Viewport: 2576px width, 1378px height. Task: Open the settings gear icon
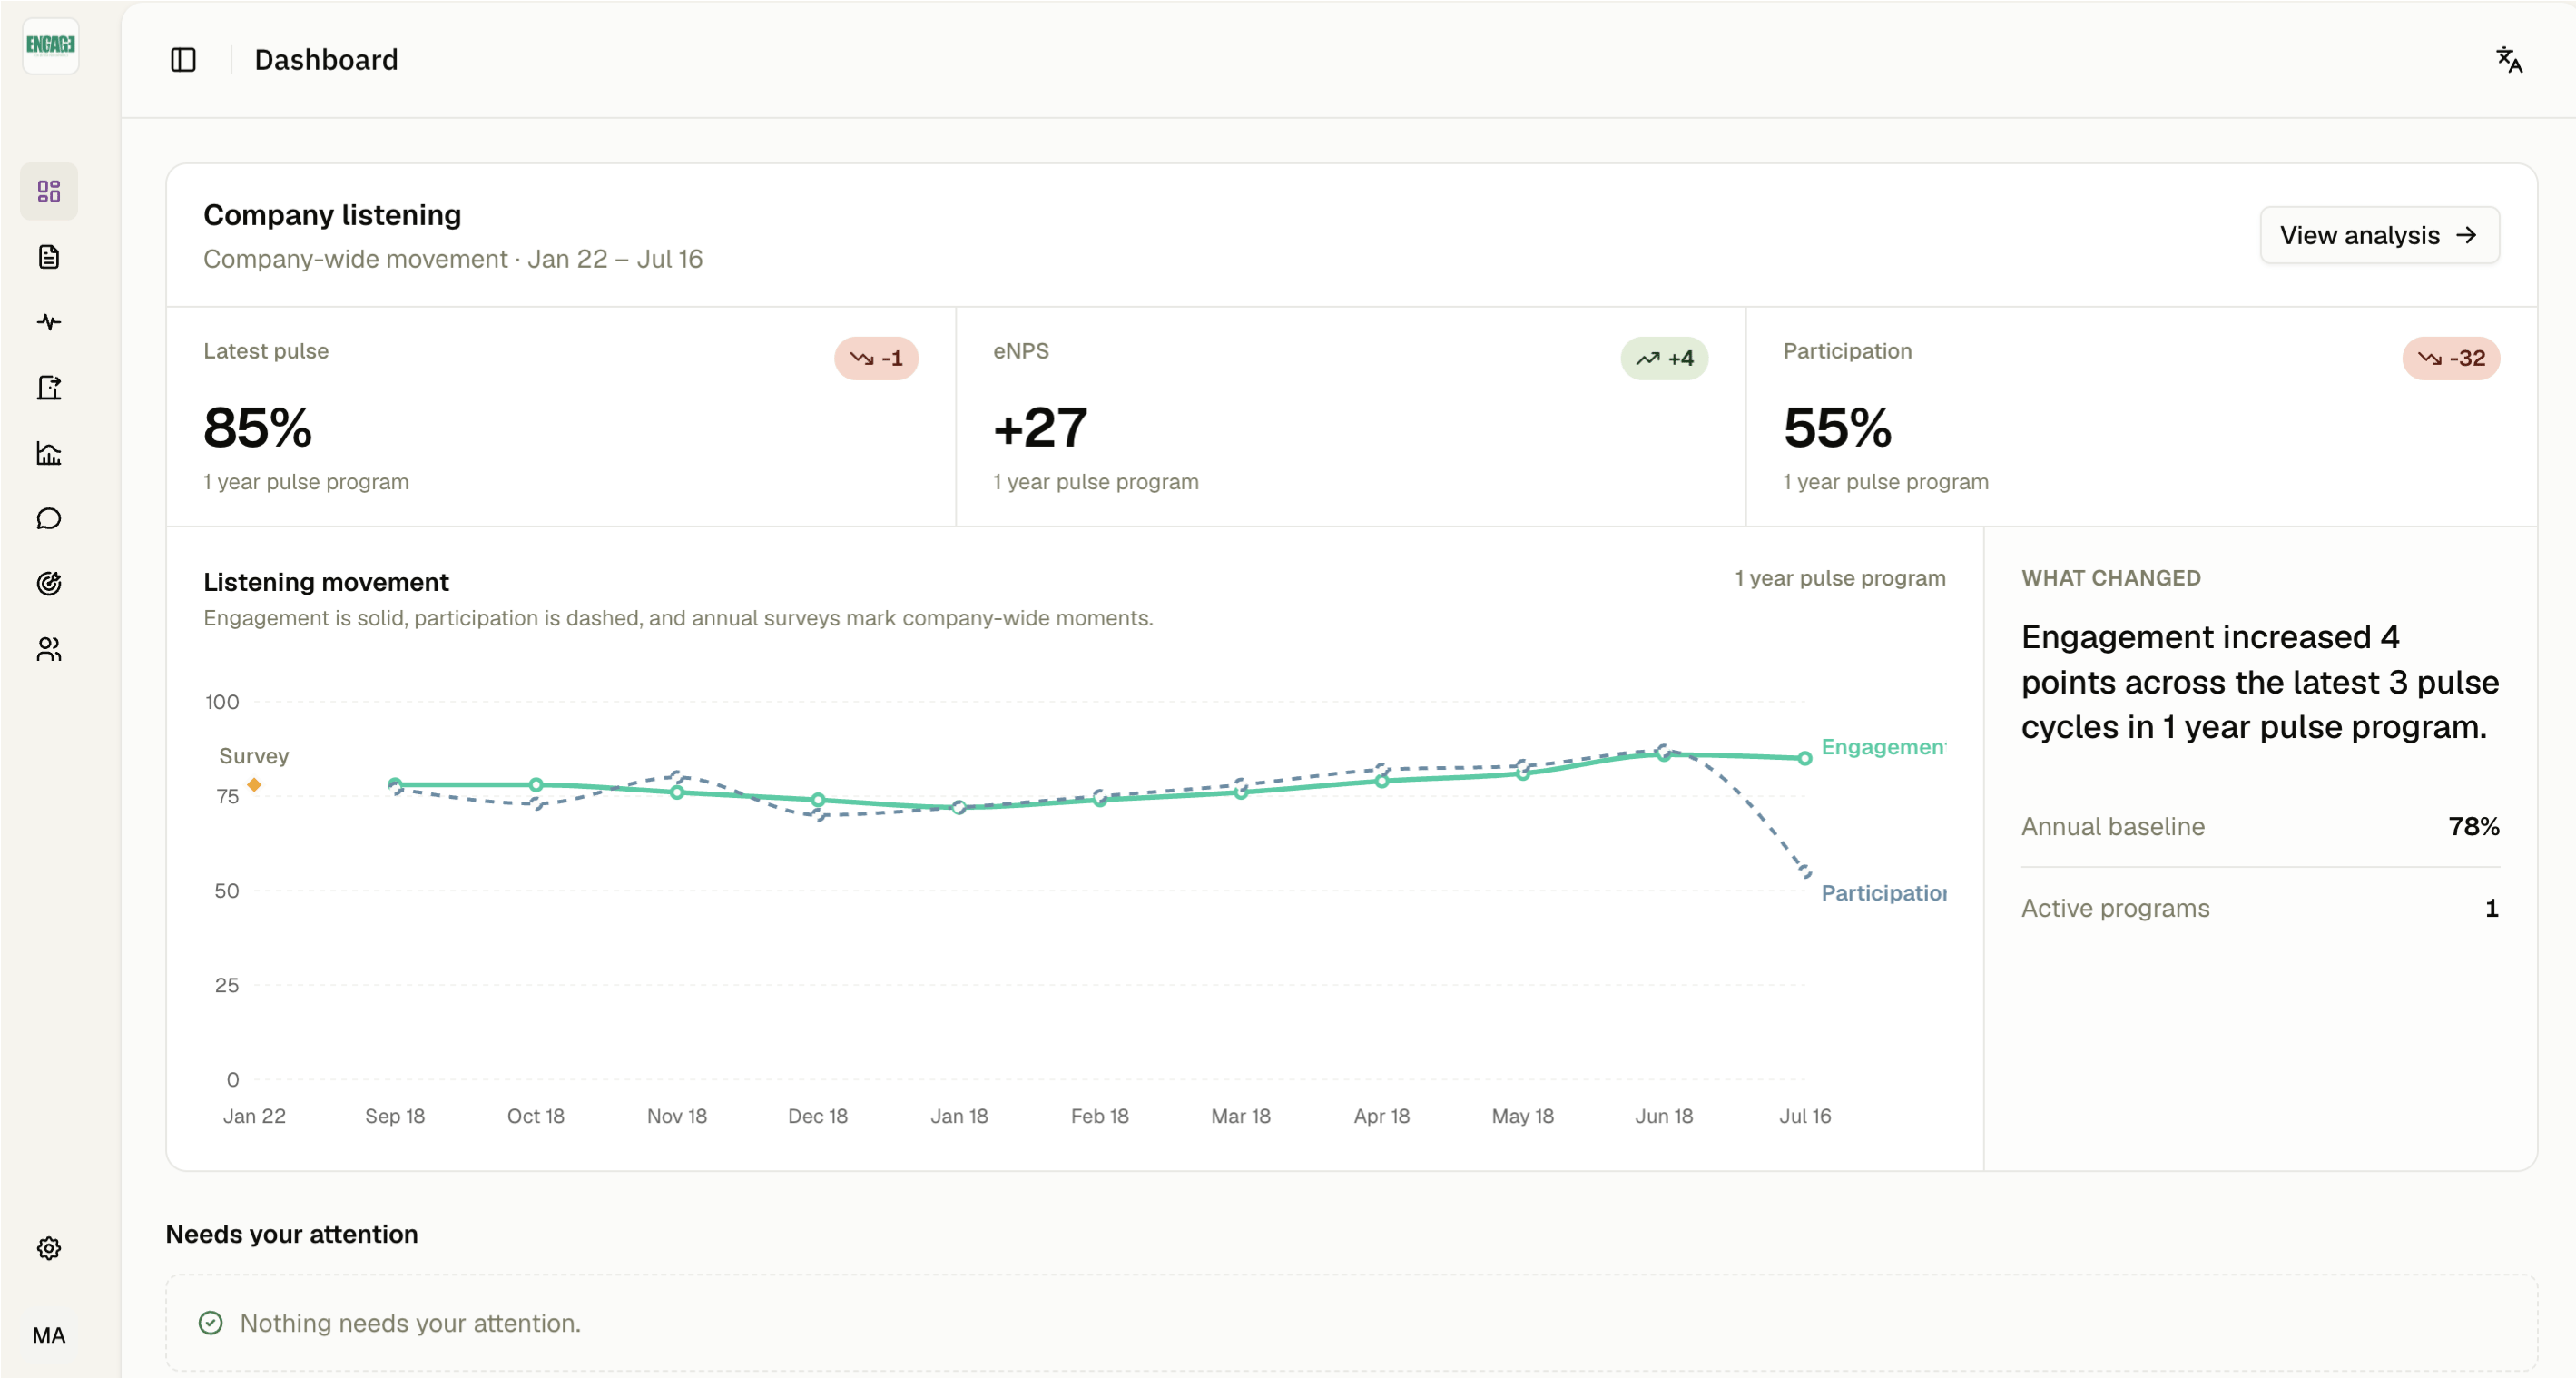click(49, 1248)
